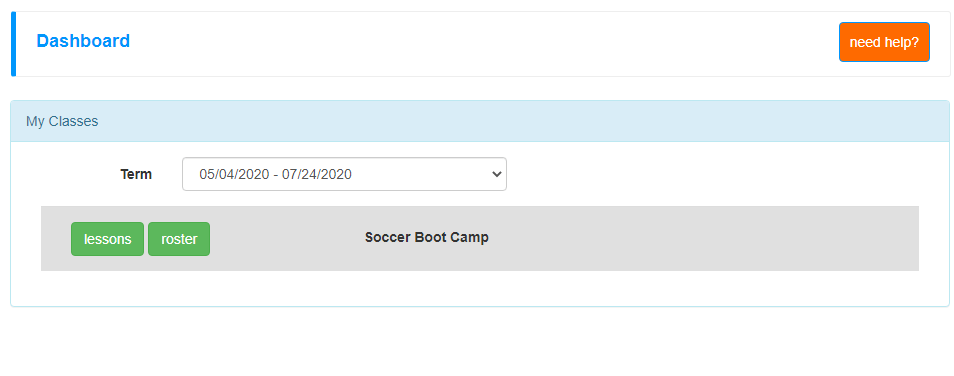Click the Dashboard page title

83,41
